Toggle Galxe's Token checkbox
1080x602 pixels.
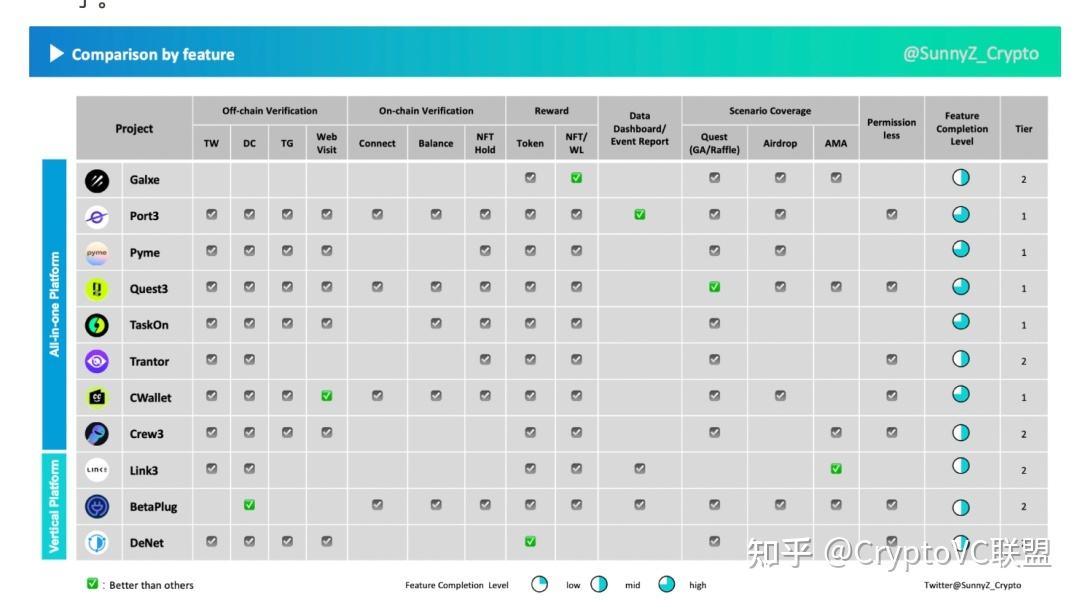pyautogui.click(x=530, y=178)
